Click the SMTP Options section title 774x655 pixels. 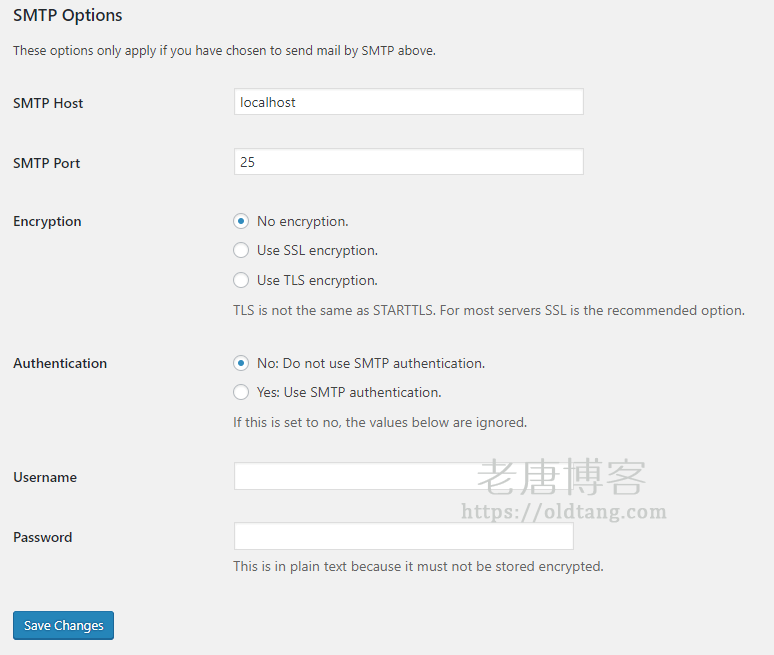(68, 16)
